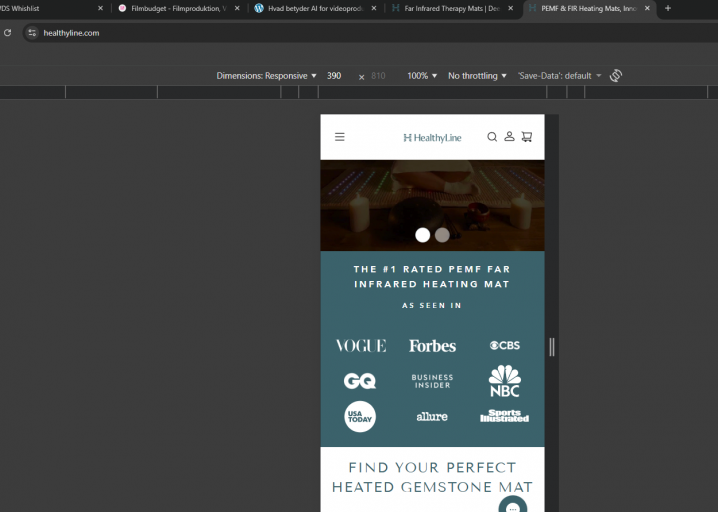The height and width of the screenshot is (512, 718).
Task: Open the HealthyLine hamburger menu
Action: click(339, 137)
